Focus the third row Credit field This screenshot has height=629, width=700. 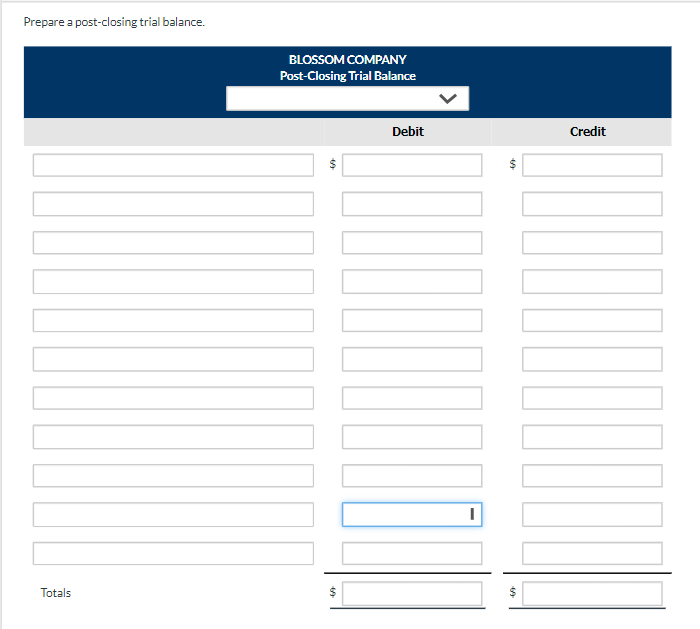tap(592, 242)
